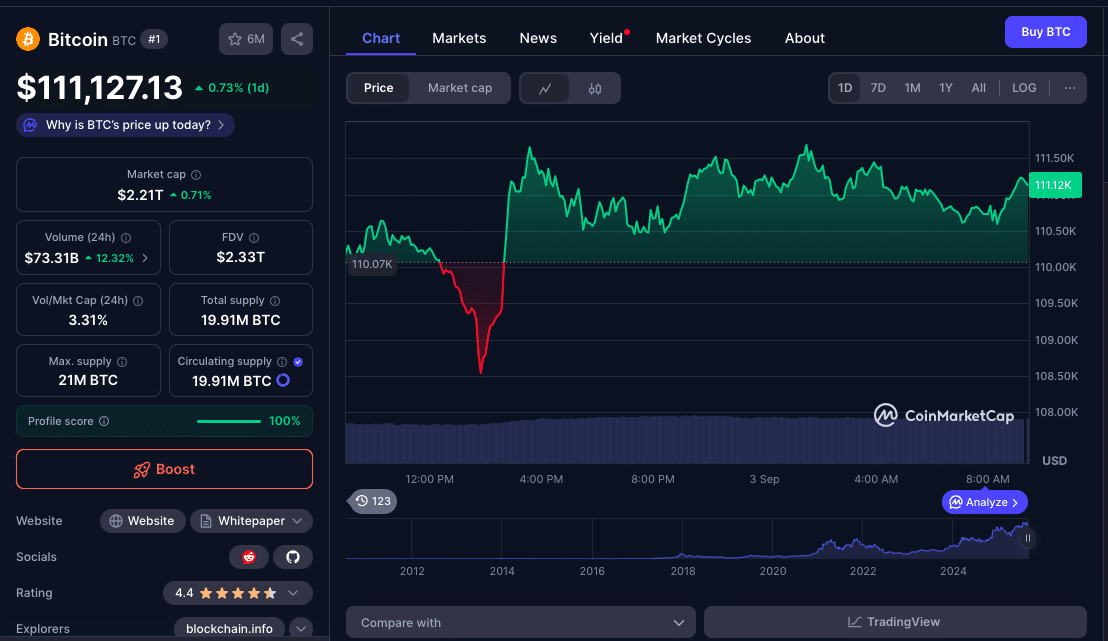Open the 123 history events badge
This screenshot has width=1108, height=641.
(373, 501)
